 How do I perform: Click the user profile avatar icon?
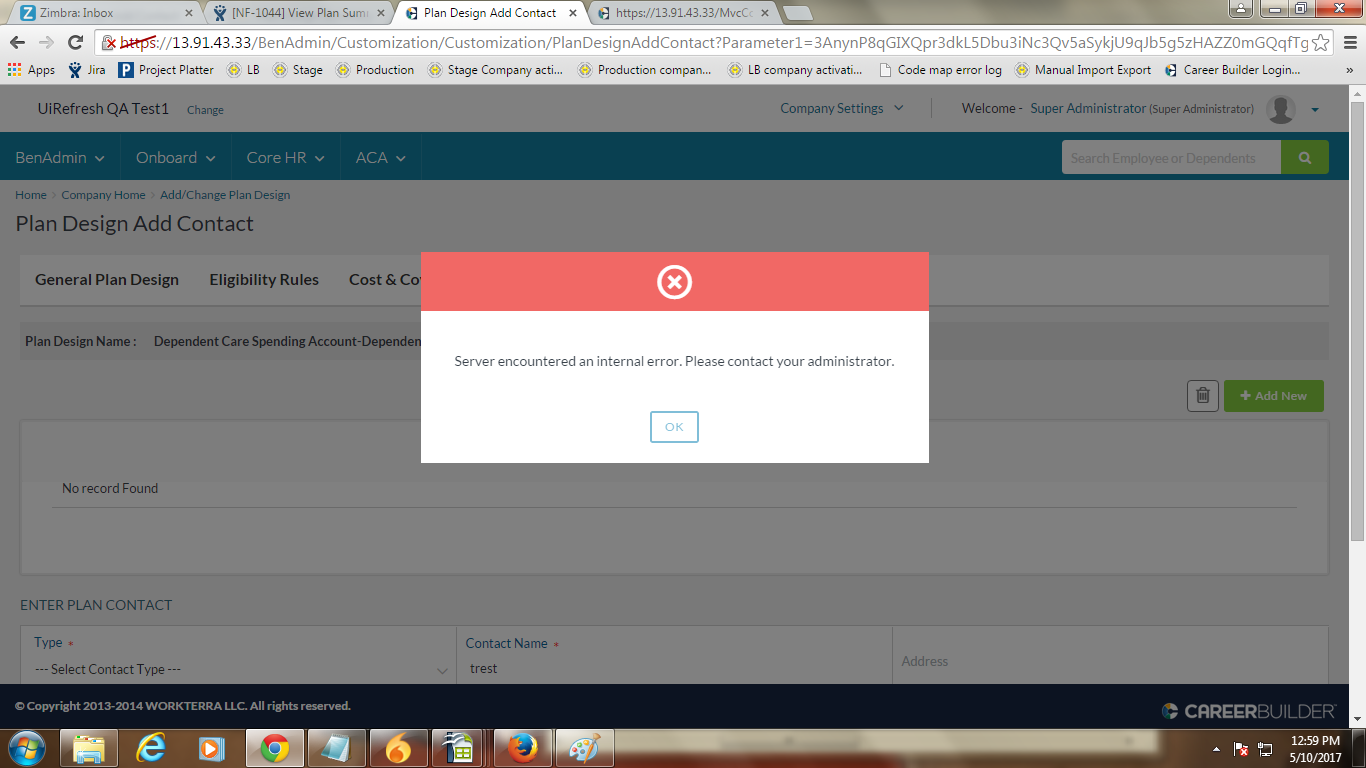point(1280,109)
